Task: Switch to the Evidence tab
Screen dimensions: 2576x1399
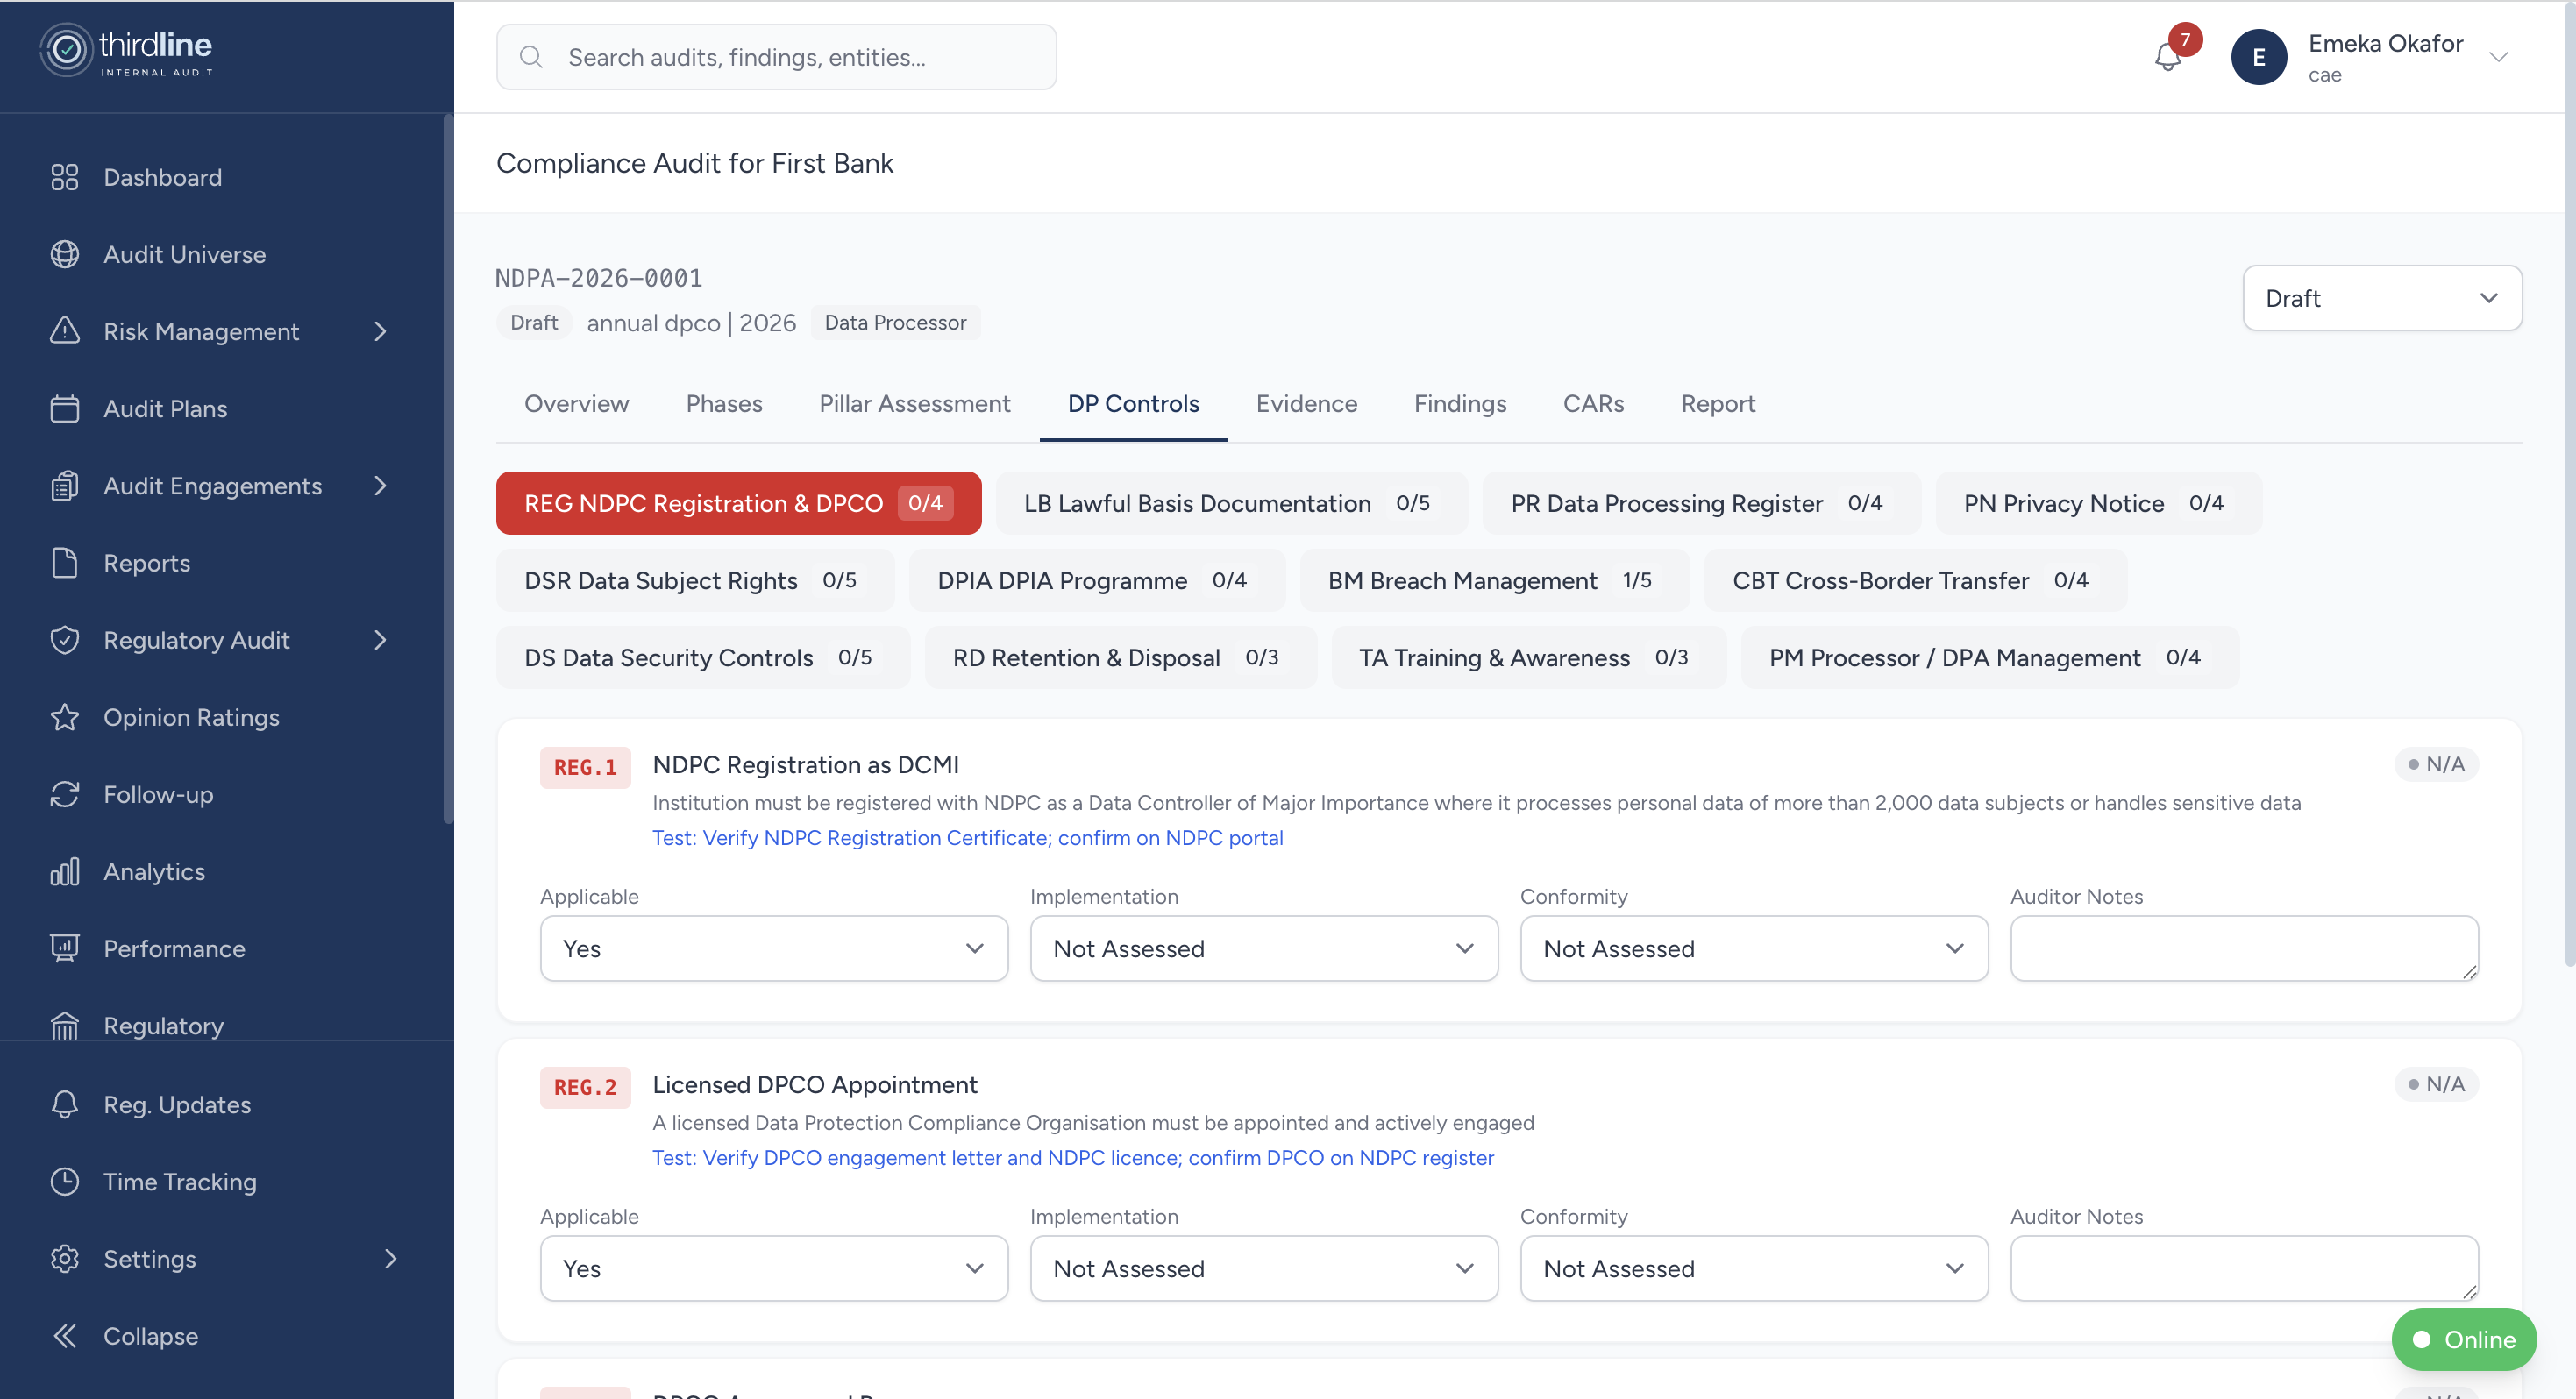Action: [1307, 404]
